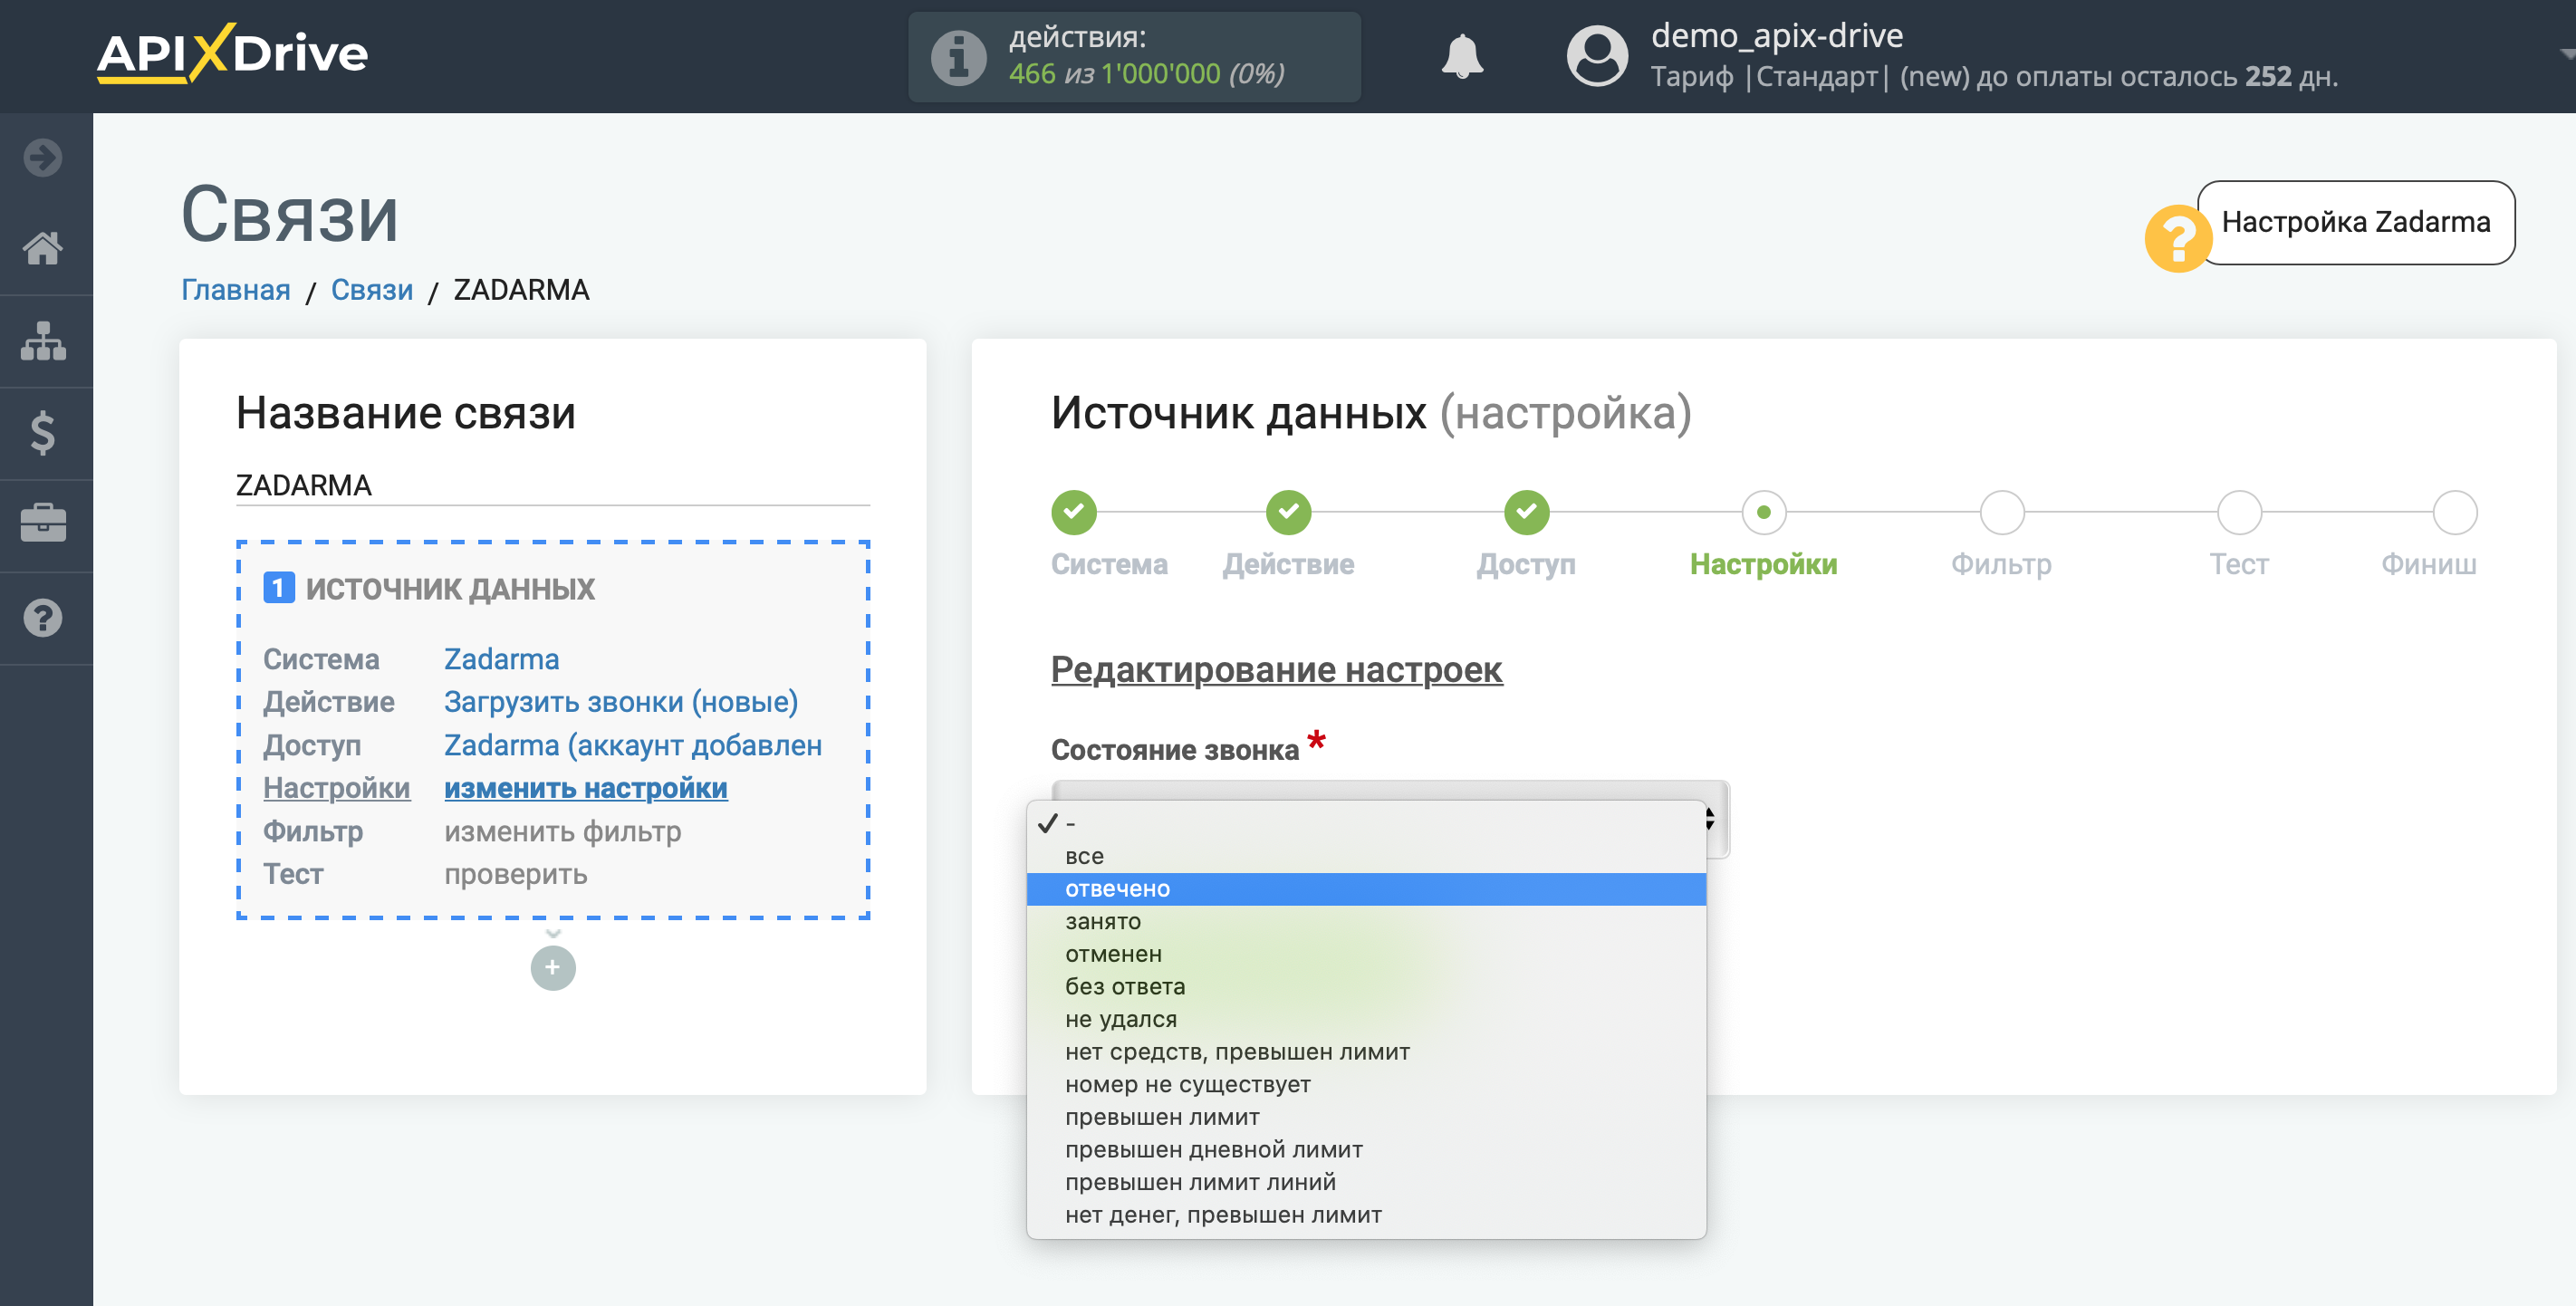Click the active Настройки step circle
The height and width of the screenshot is (1306, 2576).
1763,512
